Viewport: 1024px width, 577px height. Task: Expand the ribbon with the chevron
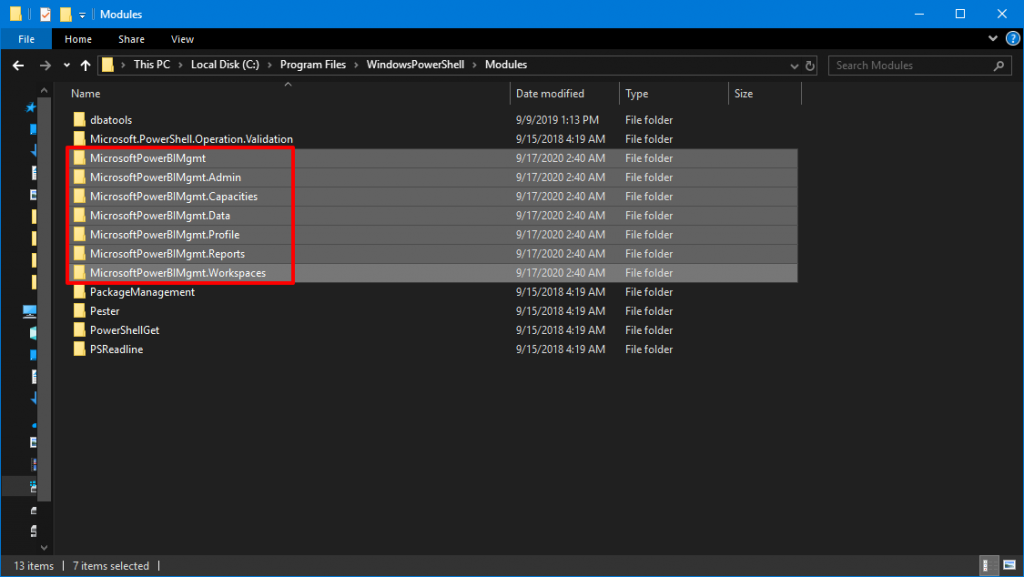coord(993,39)
